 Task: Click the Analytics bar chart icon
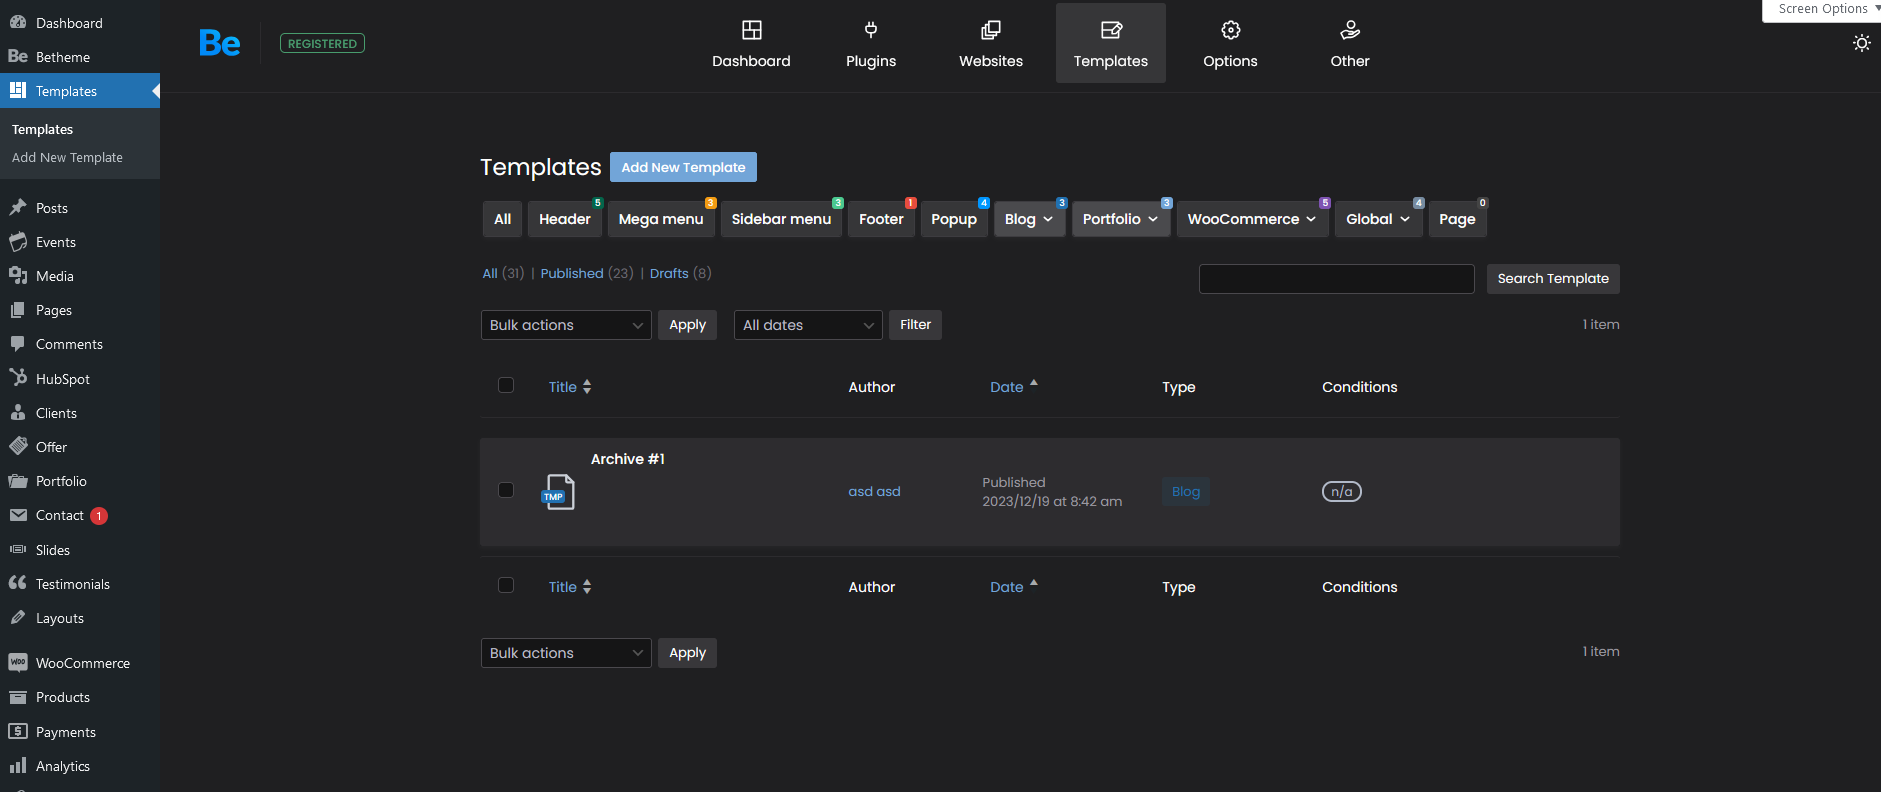click(x=18, y=765)
